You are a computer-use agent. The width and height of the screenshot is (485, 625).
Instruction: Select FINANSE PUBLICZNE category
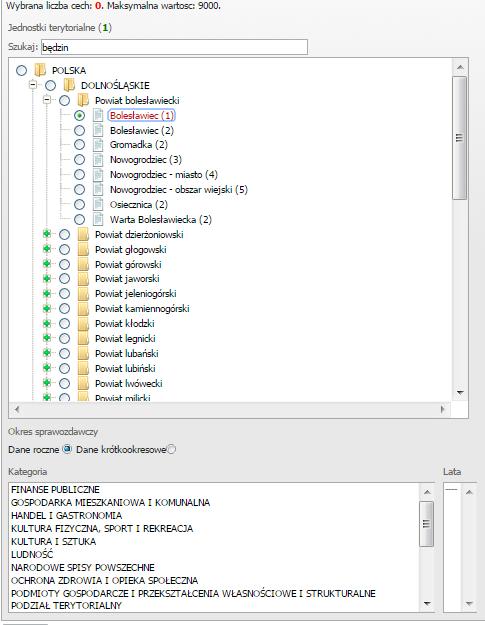pos(55,489)
